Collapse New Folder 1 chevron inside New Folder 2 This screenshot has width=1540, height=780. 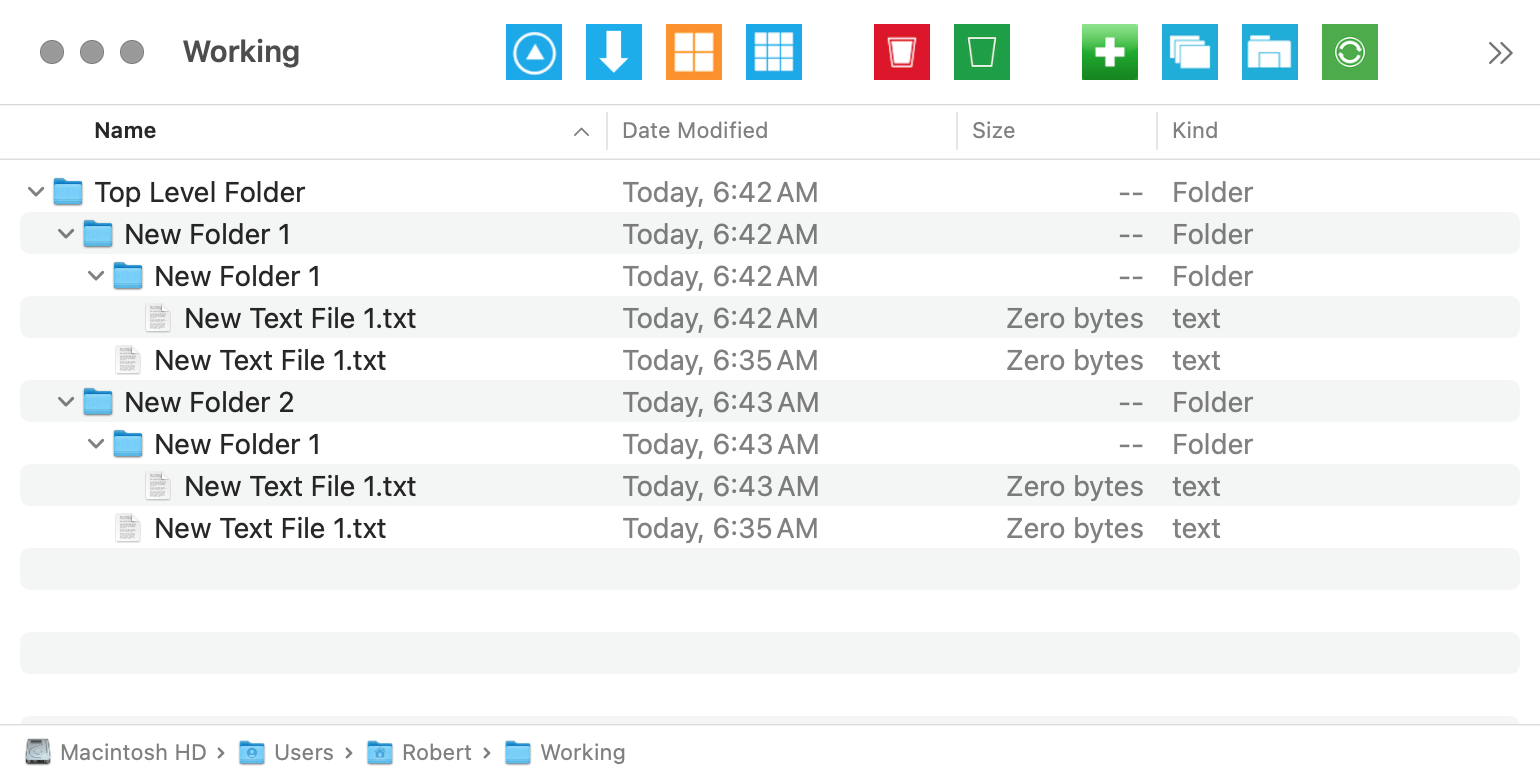96,444
